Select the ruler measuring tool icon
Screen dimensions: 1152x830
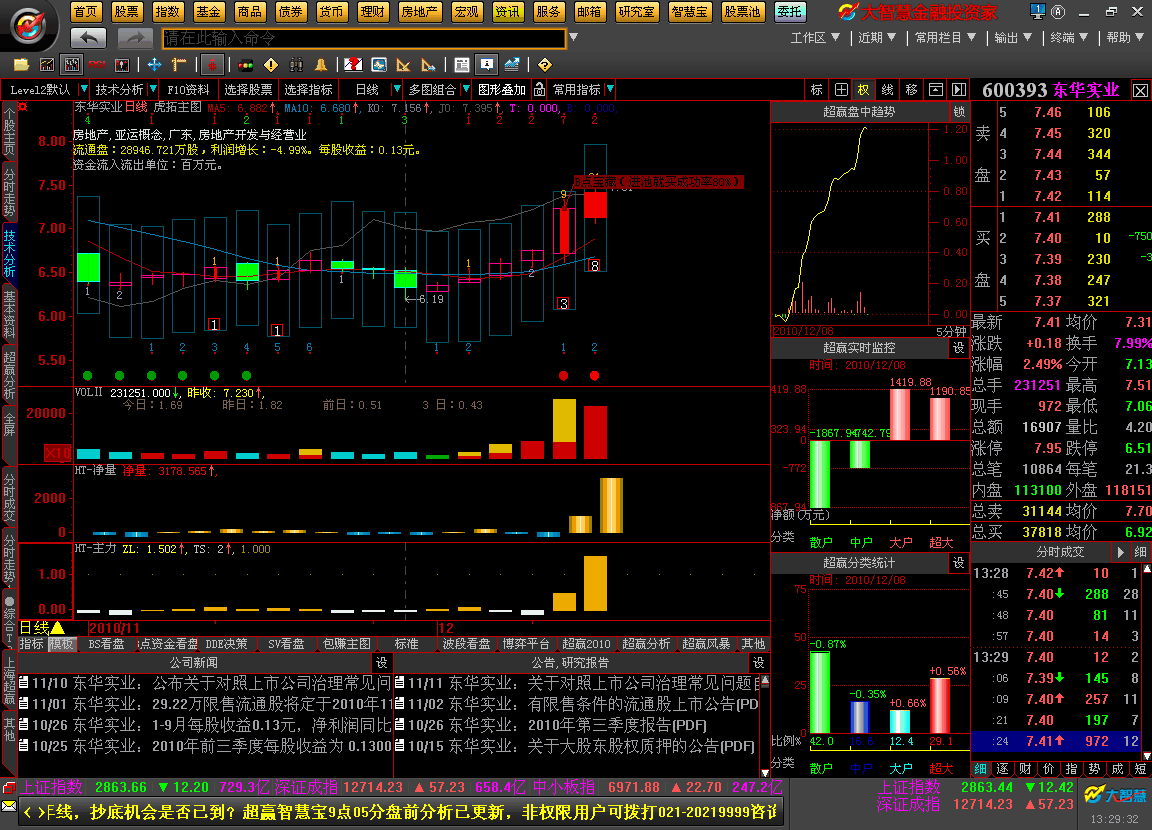pyautogui.click(x=179, y=65)
